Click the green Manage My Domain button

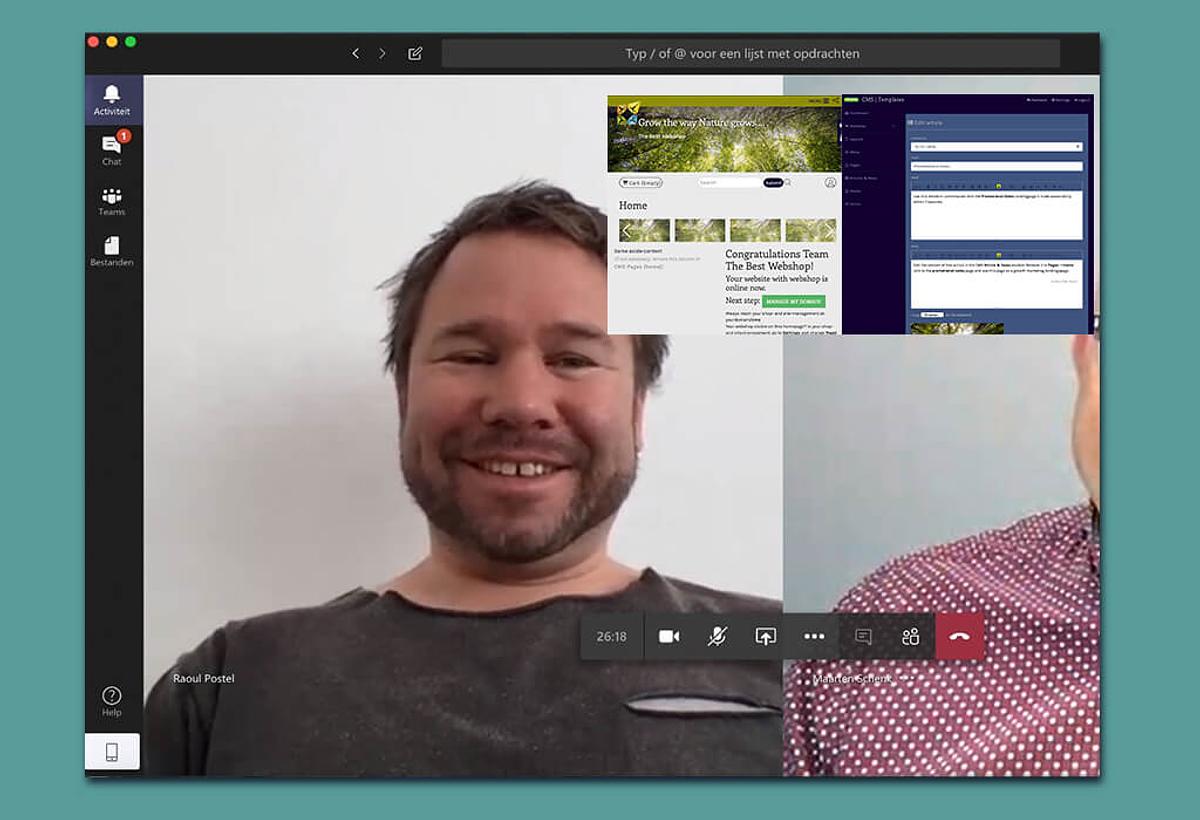click(793, 301)
